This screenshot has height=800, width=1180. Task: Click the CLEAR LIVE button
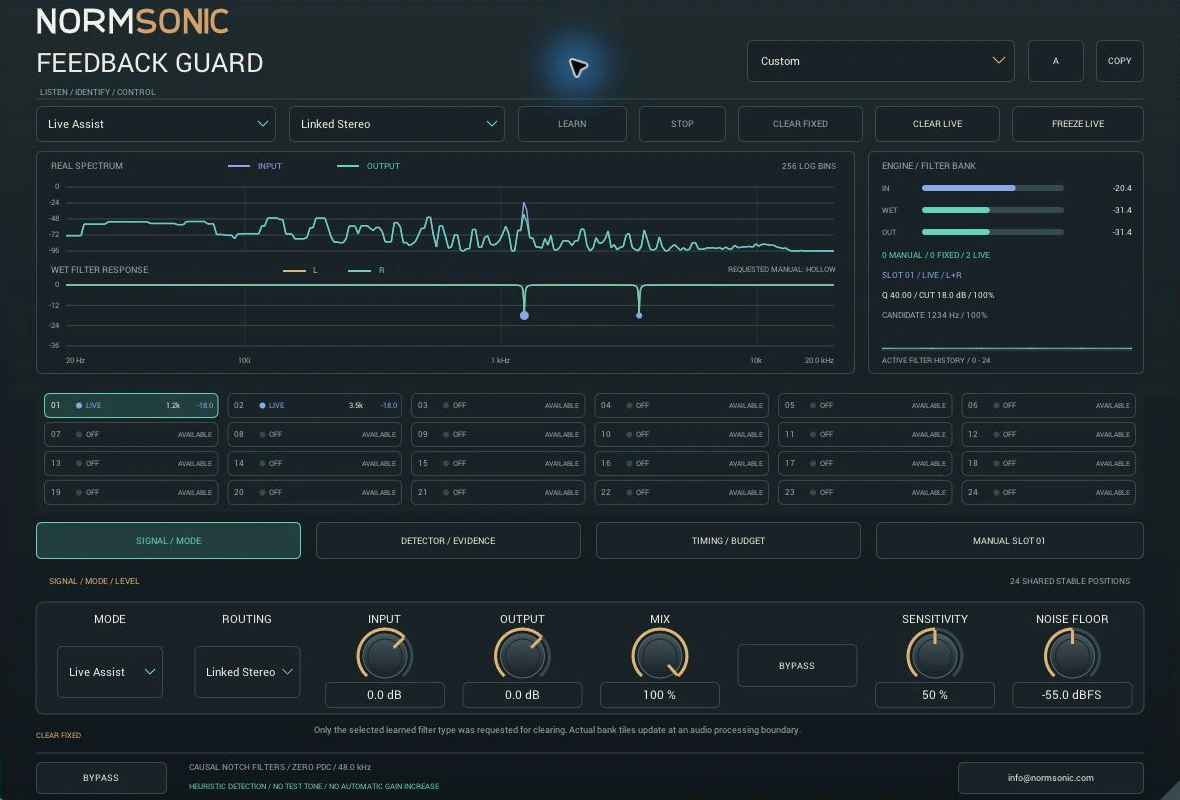pos(937,124)
